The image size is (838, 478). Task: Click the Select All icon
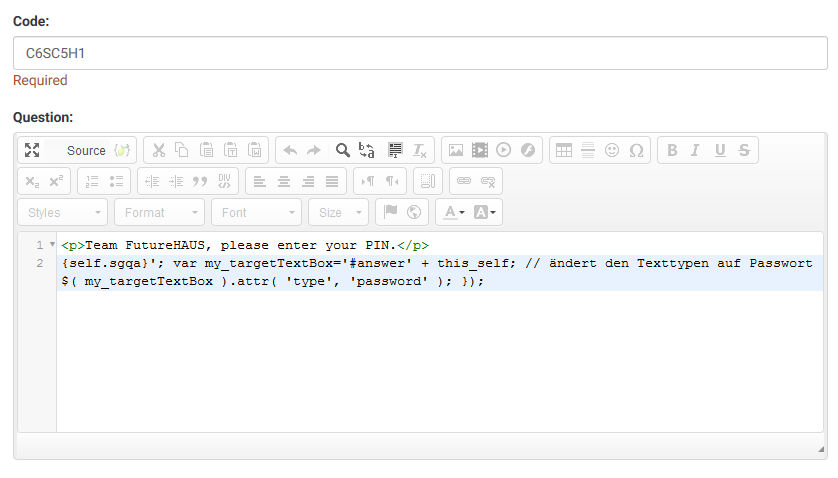click(394, 150)
